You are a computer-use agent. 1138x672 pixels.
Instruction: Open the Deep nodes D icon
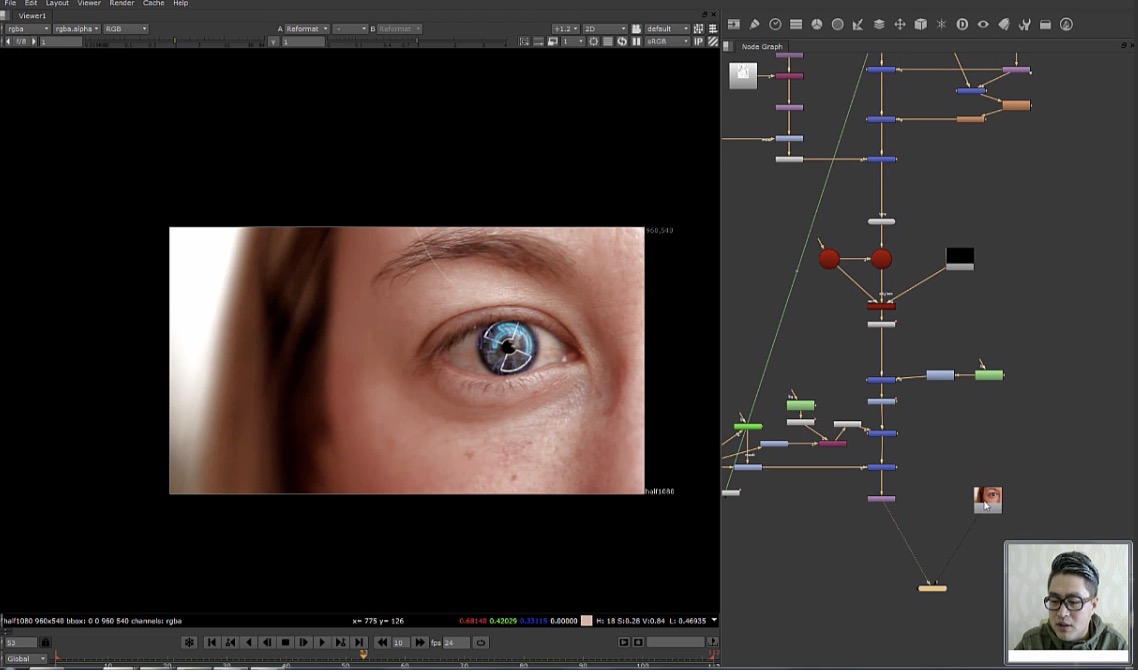coord(962,24)
